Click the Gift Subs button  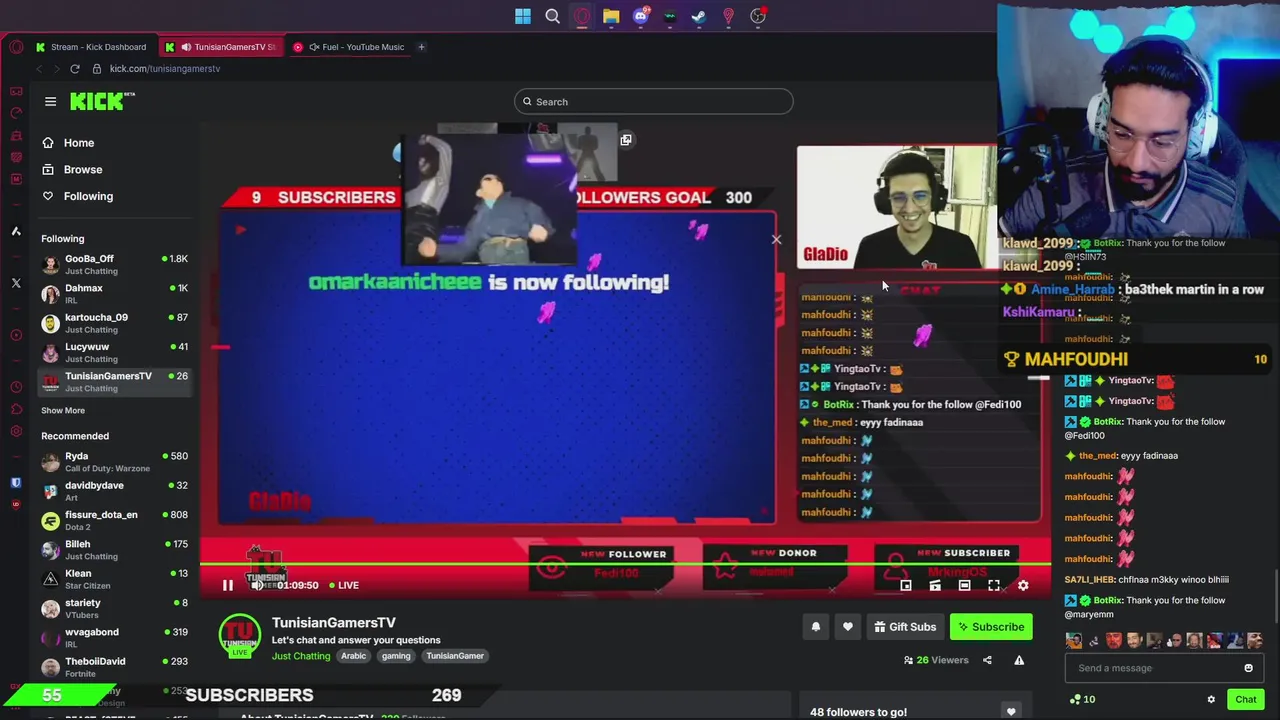[905, 627]
